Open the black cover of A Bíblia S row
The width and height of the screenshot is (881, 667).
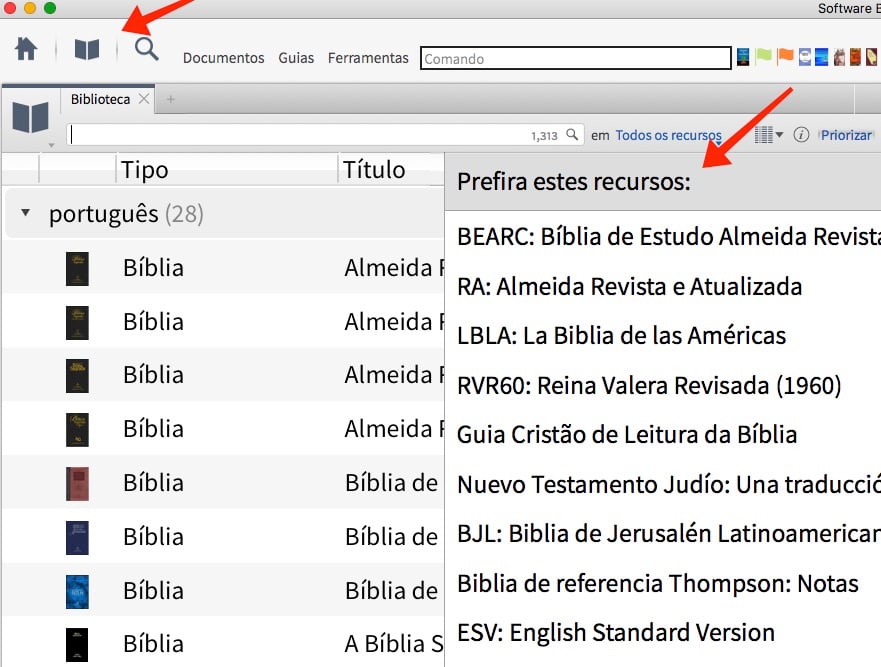pos(78,645)
